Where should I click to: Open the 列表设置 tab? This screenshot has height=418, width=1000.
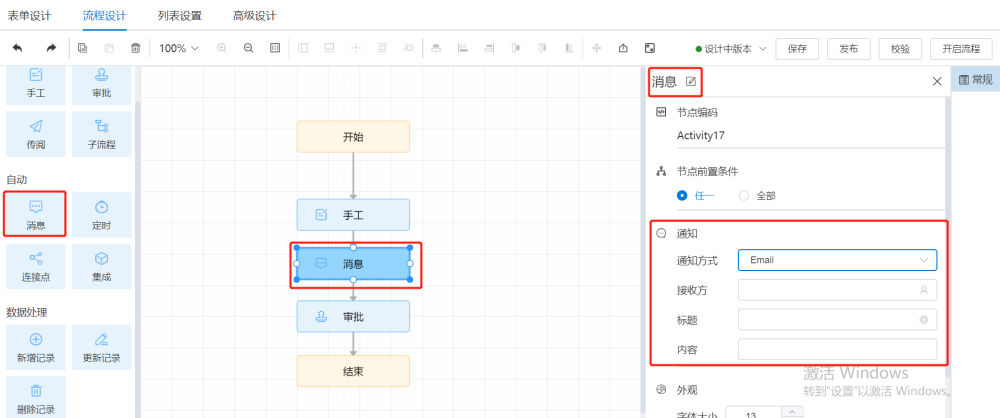point(179,16)
